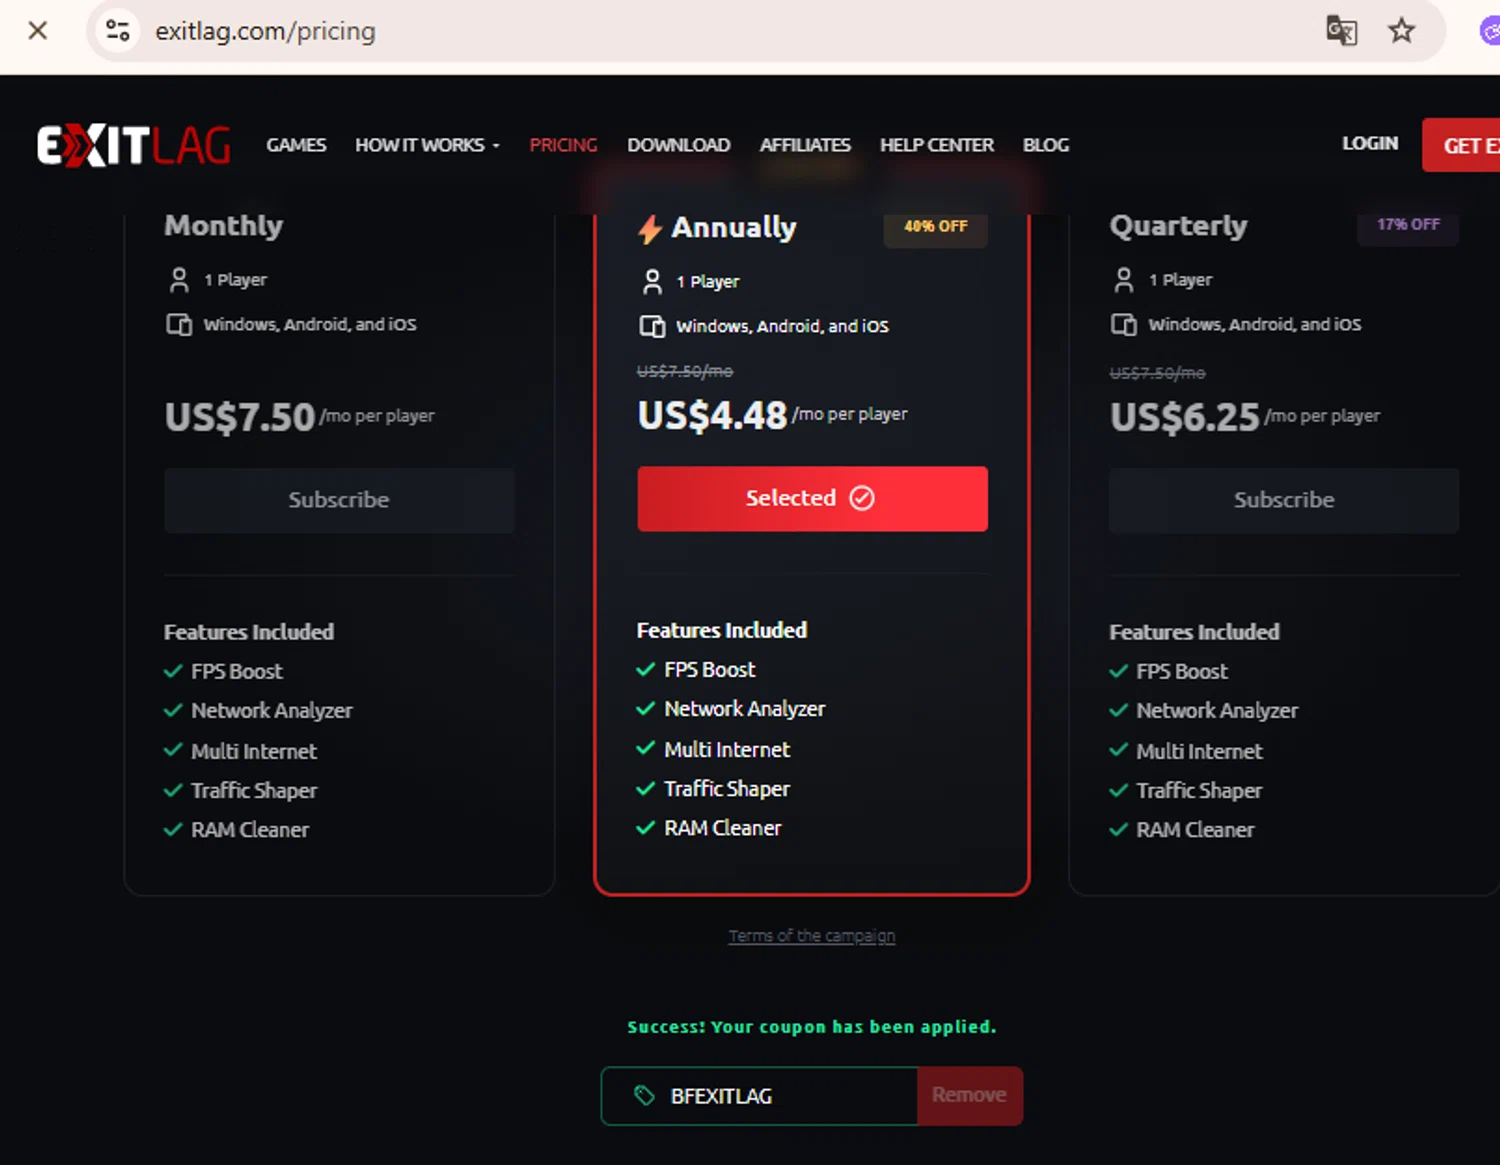Click the ExitLag logo

[x=134, y=145]
